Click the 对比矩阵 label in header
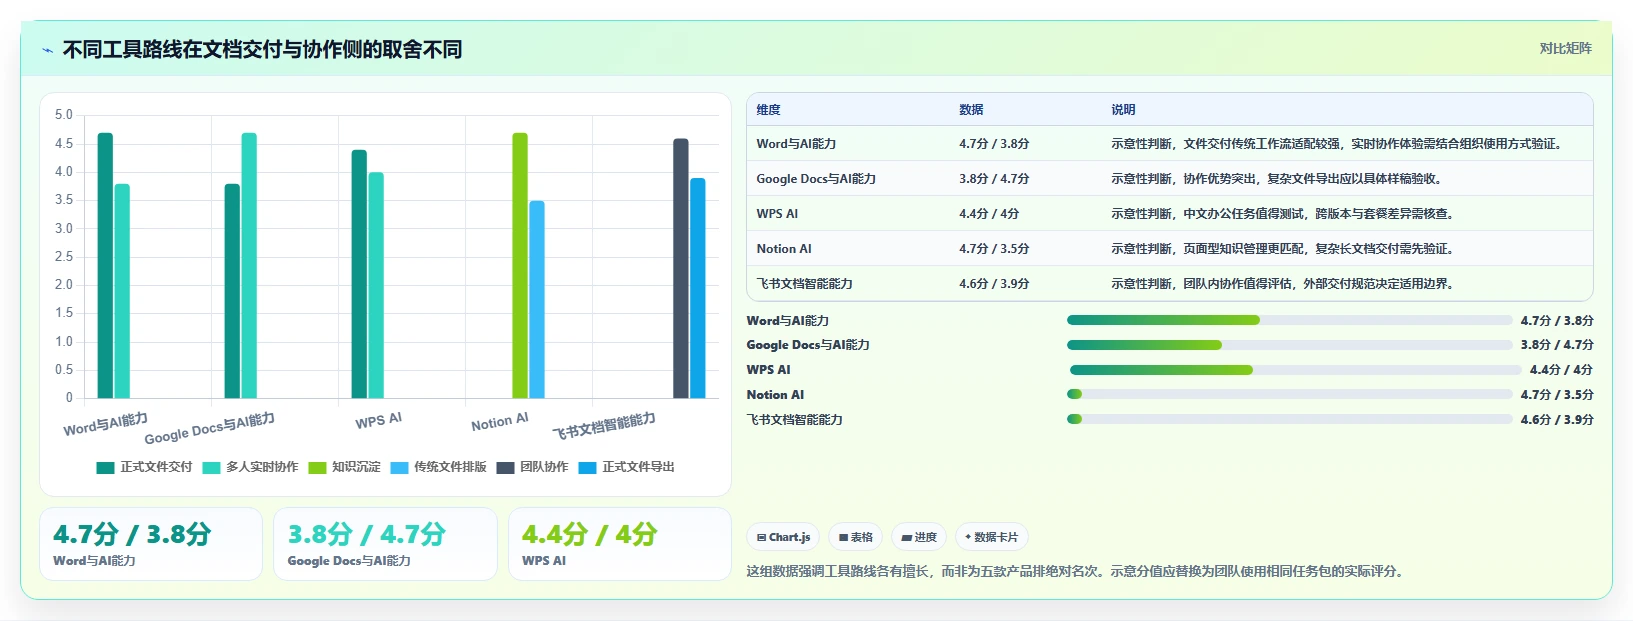 coord(1565,48)
